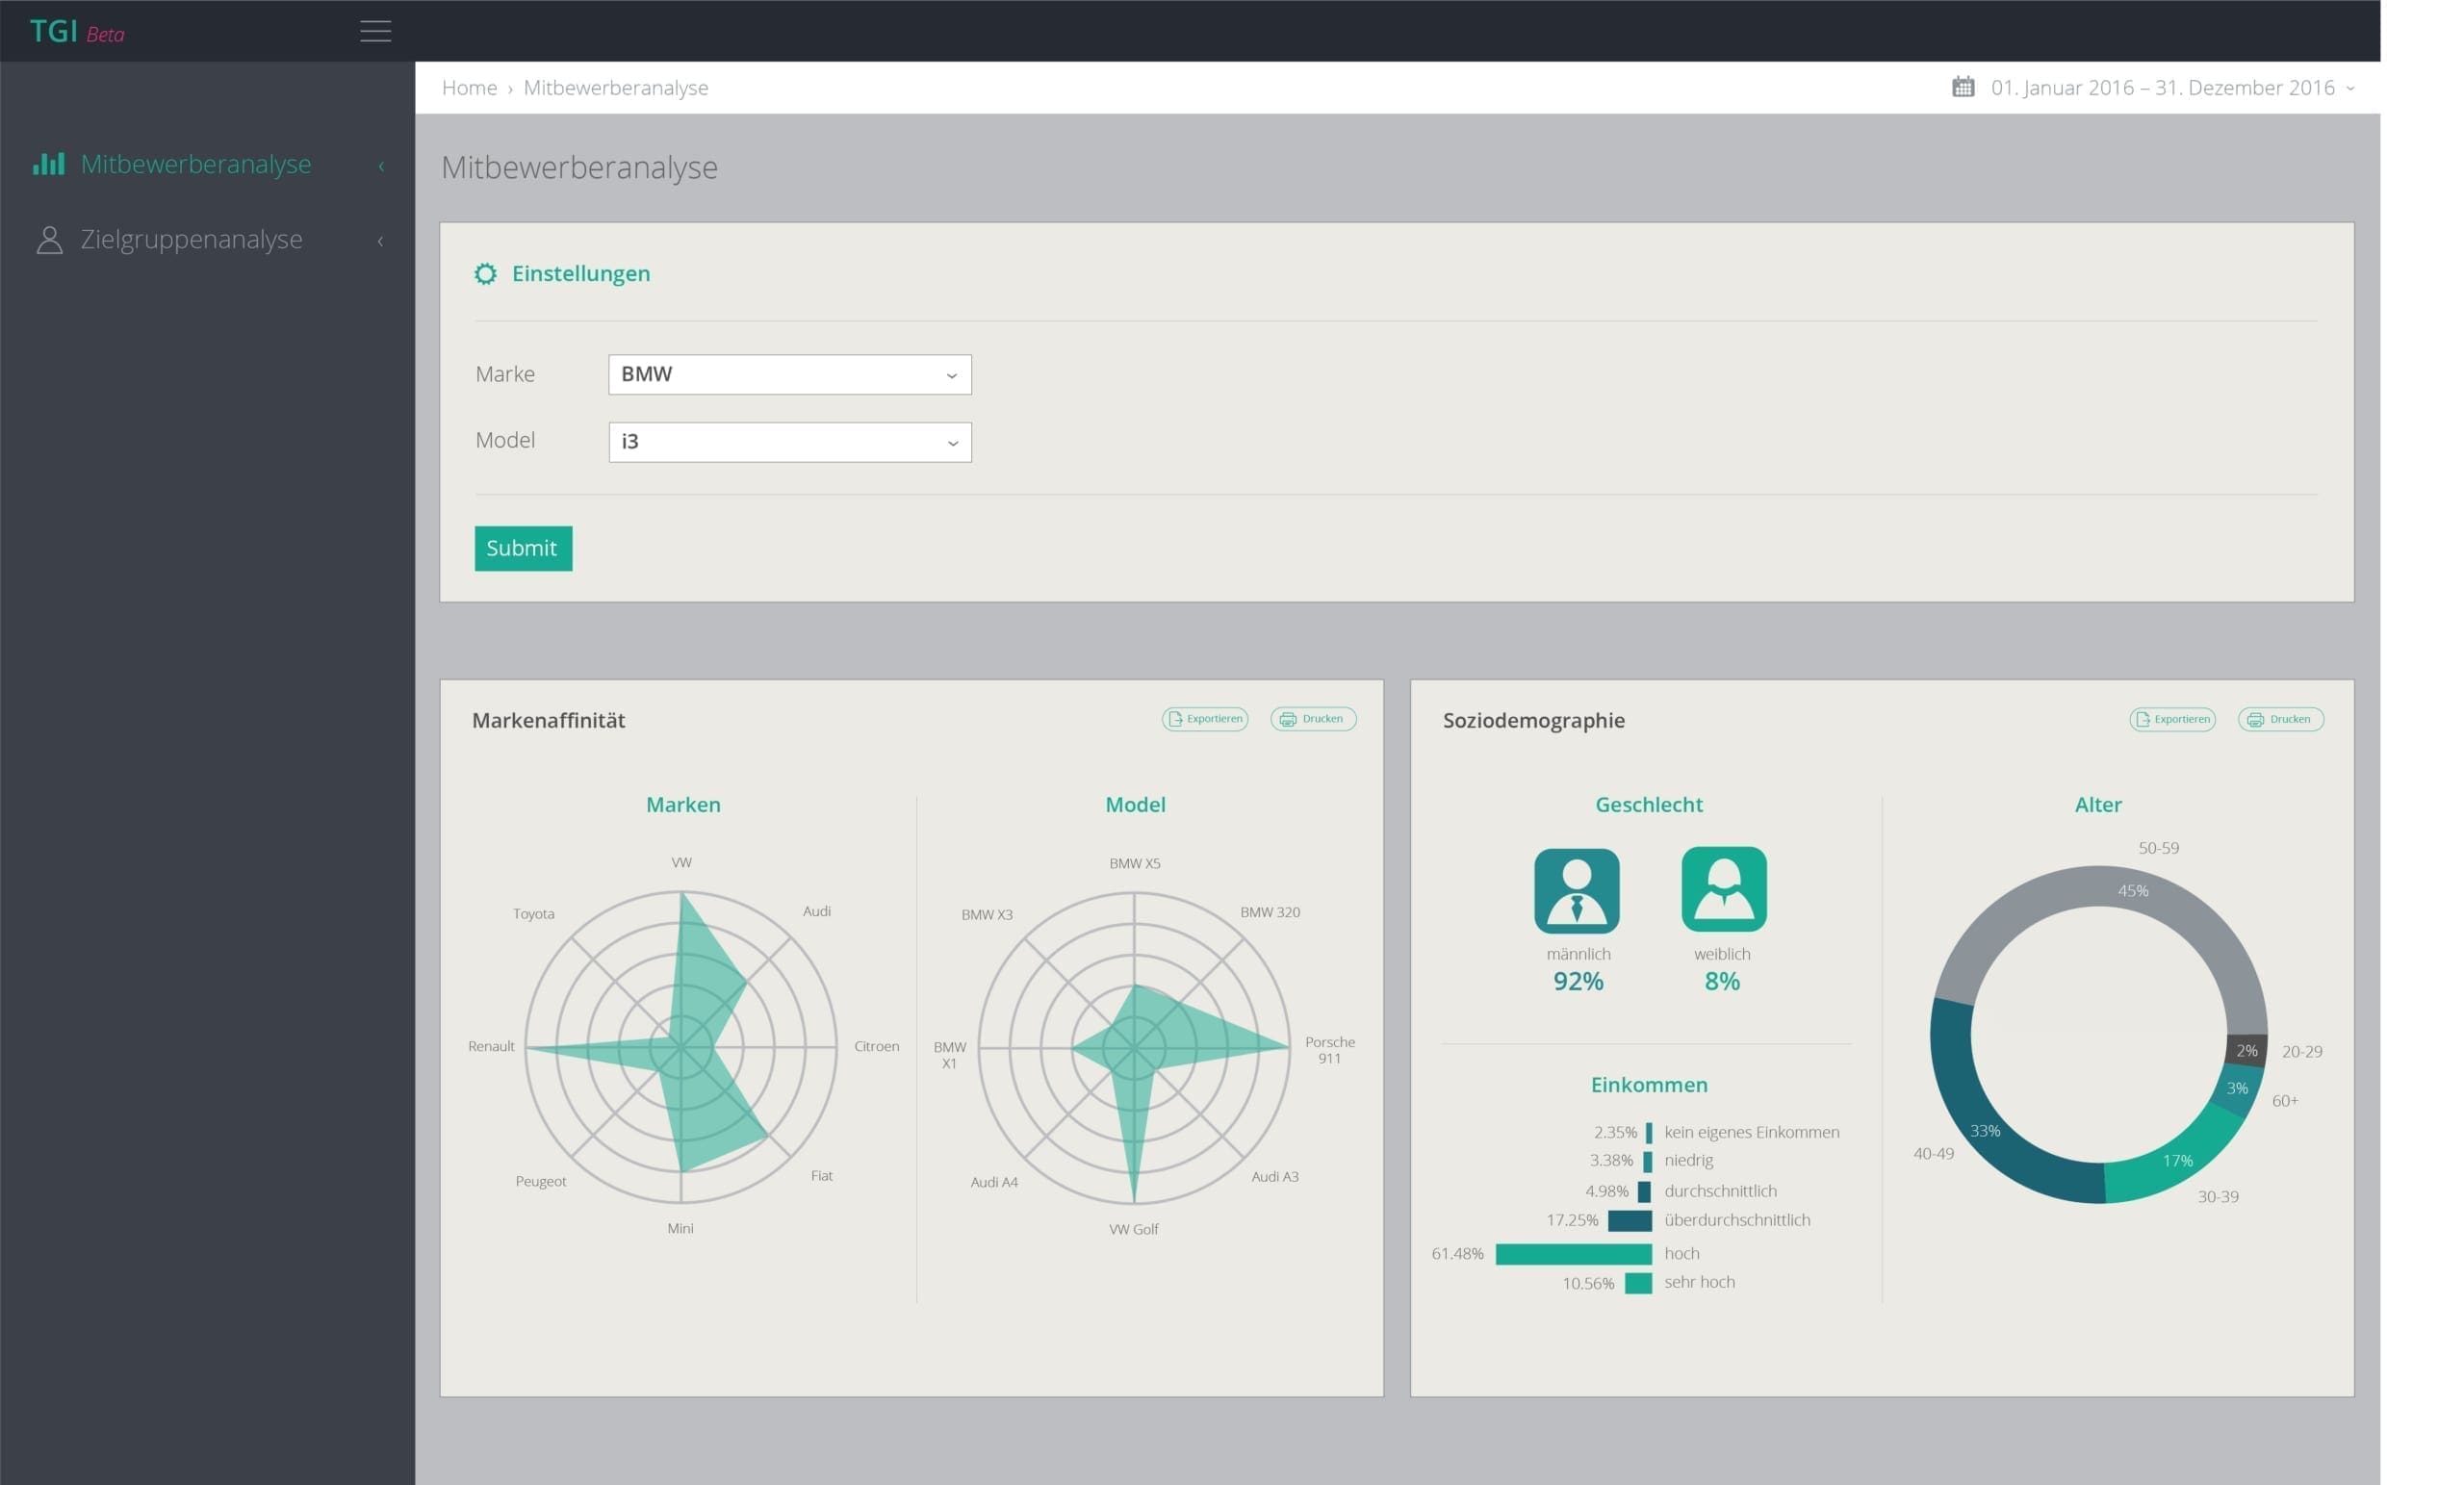
Task: Click the Zielgruppenanalyse person icon
Action: pyautogui.click(x=49, y=239)
